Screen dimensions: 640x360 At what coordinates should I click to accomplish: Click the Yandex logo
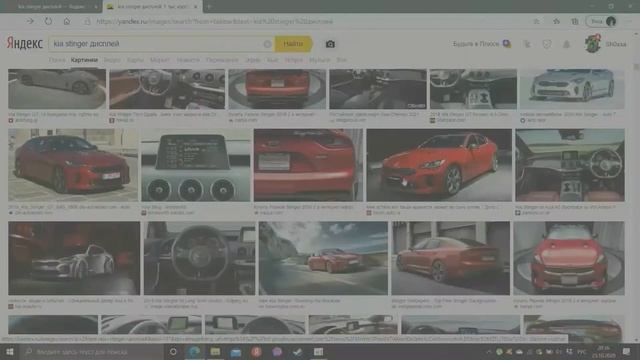point(24,43)
